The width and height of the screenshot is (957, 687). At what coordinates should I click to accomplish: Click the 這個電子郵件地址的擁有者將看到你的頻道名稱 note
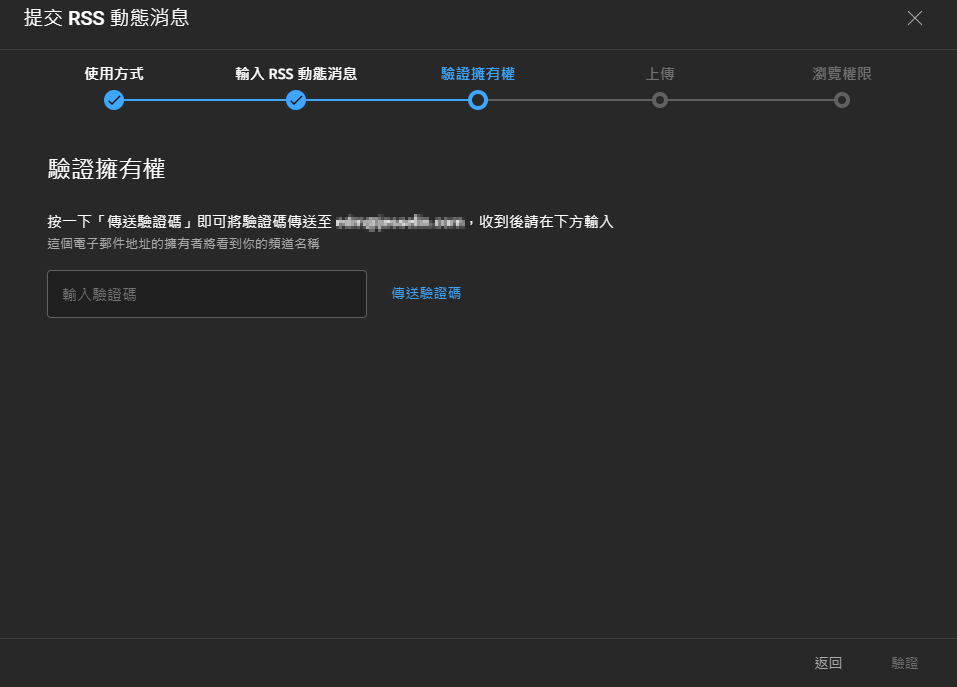pos(184,244)
